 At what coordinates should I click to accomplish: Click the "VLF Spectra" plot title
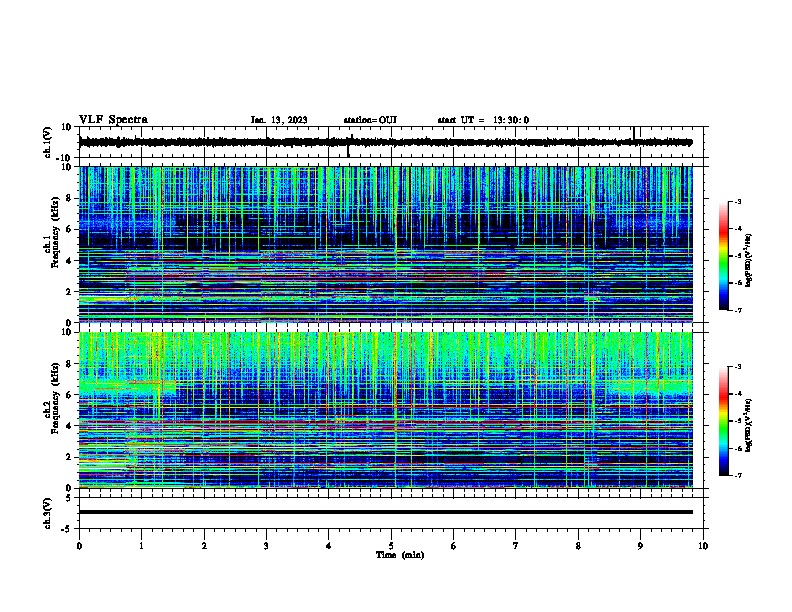[x=113, y=120]
